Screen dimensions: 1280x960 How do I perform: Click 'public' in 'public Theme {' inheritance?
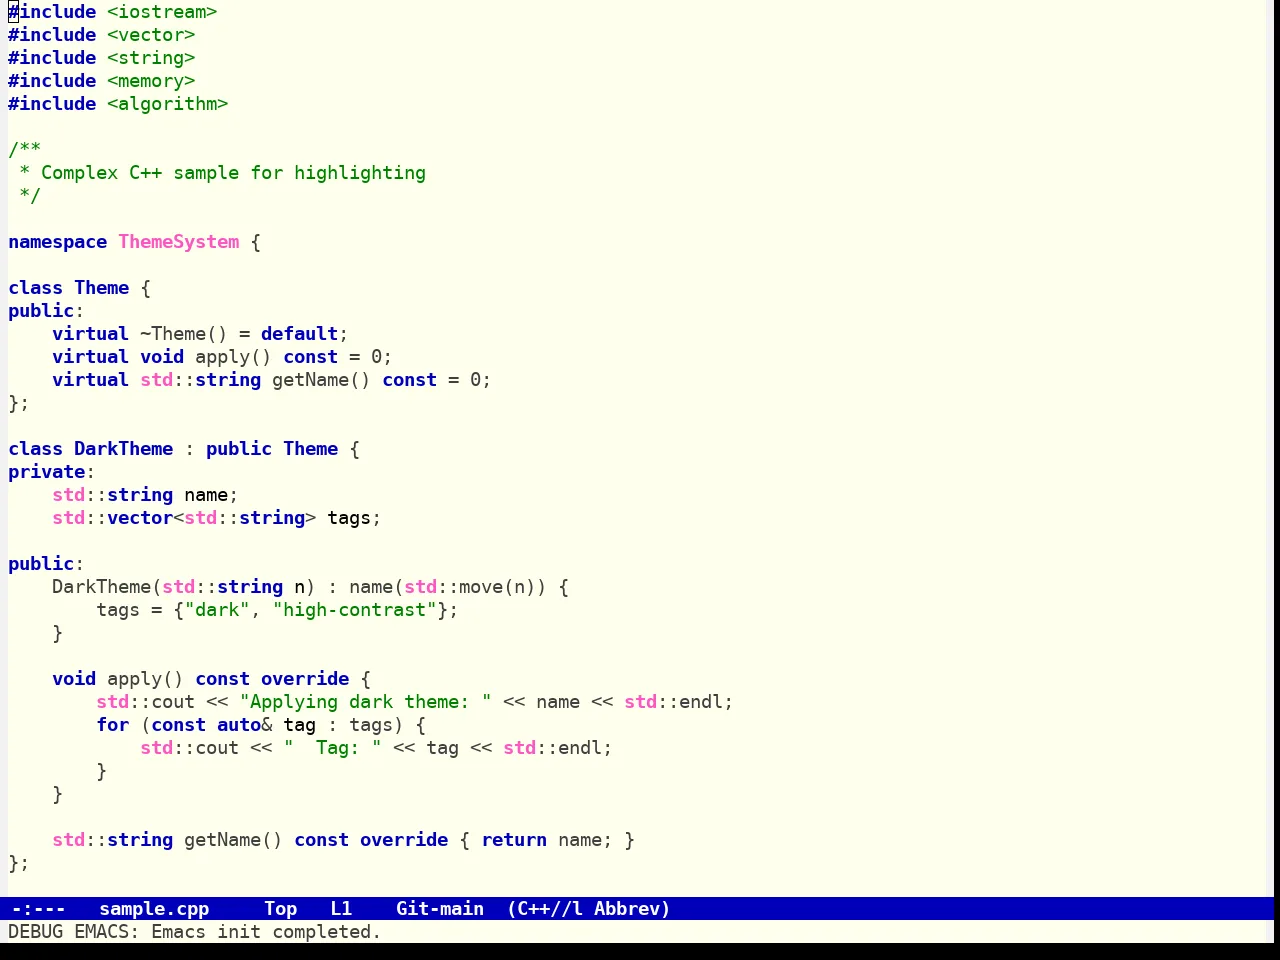(x=239, y=449)
